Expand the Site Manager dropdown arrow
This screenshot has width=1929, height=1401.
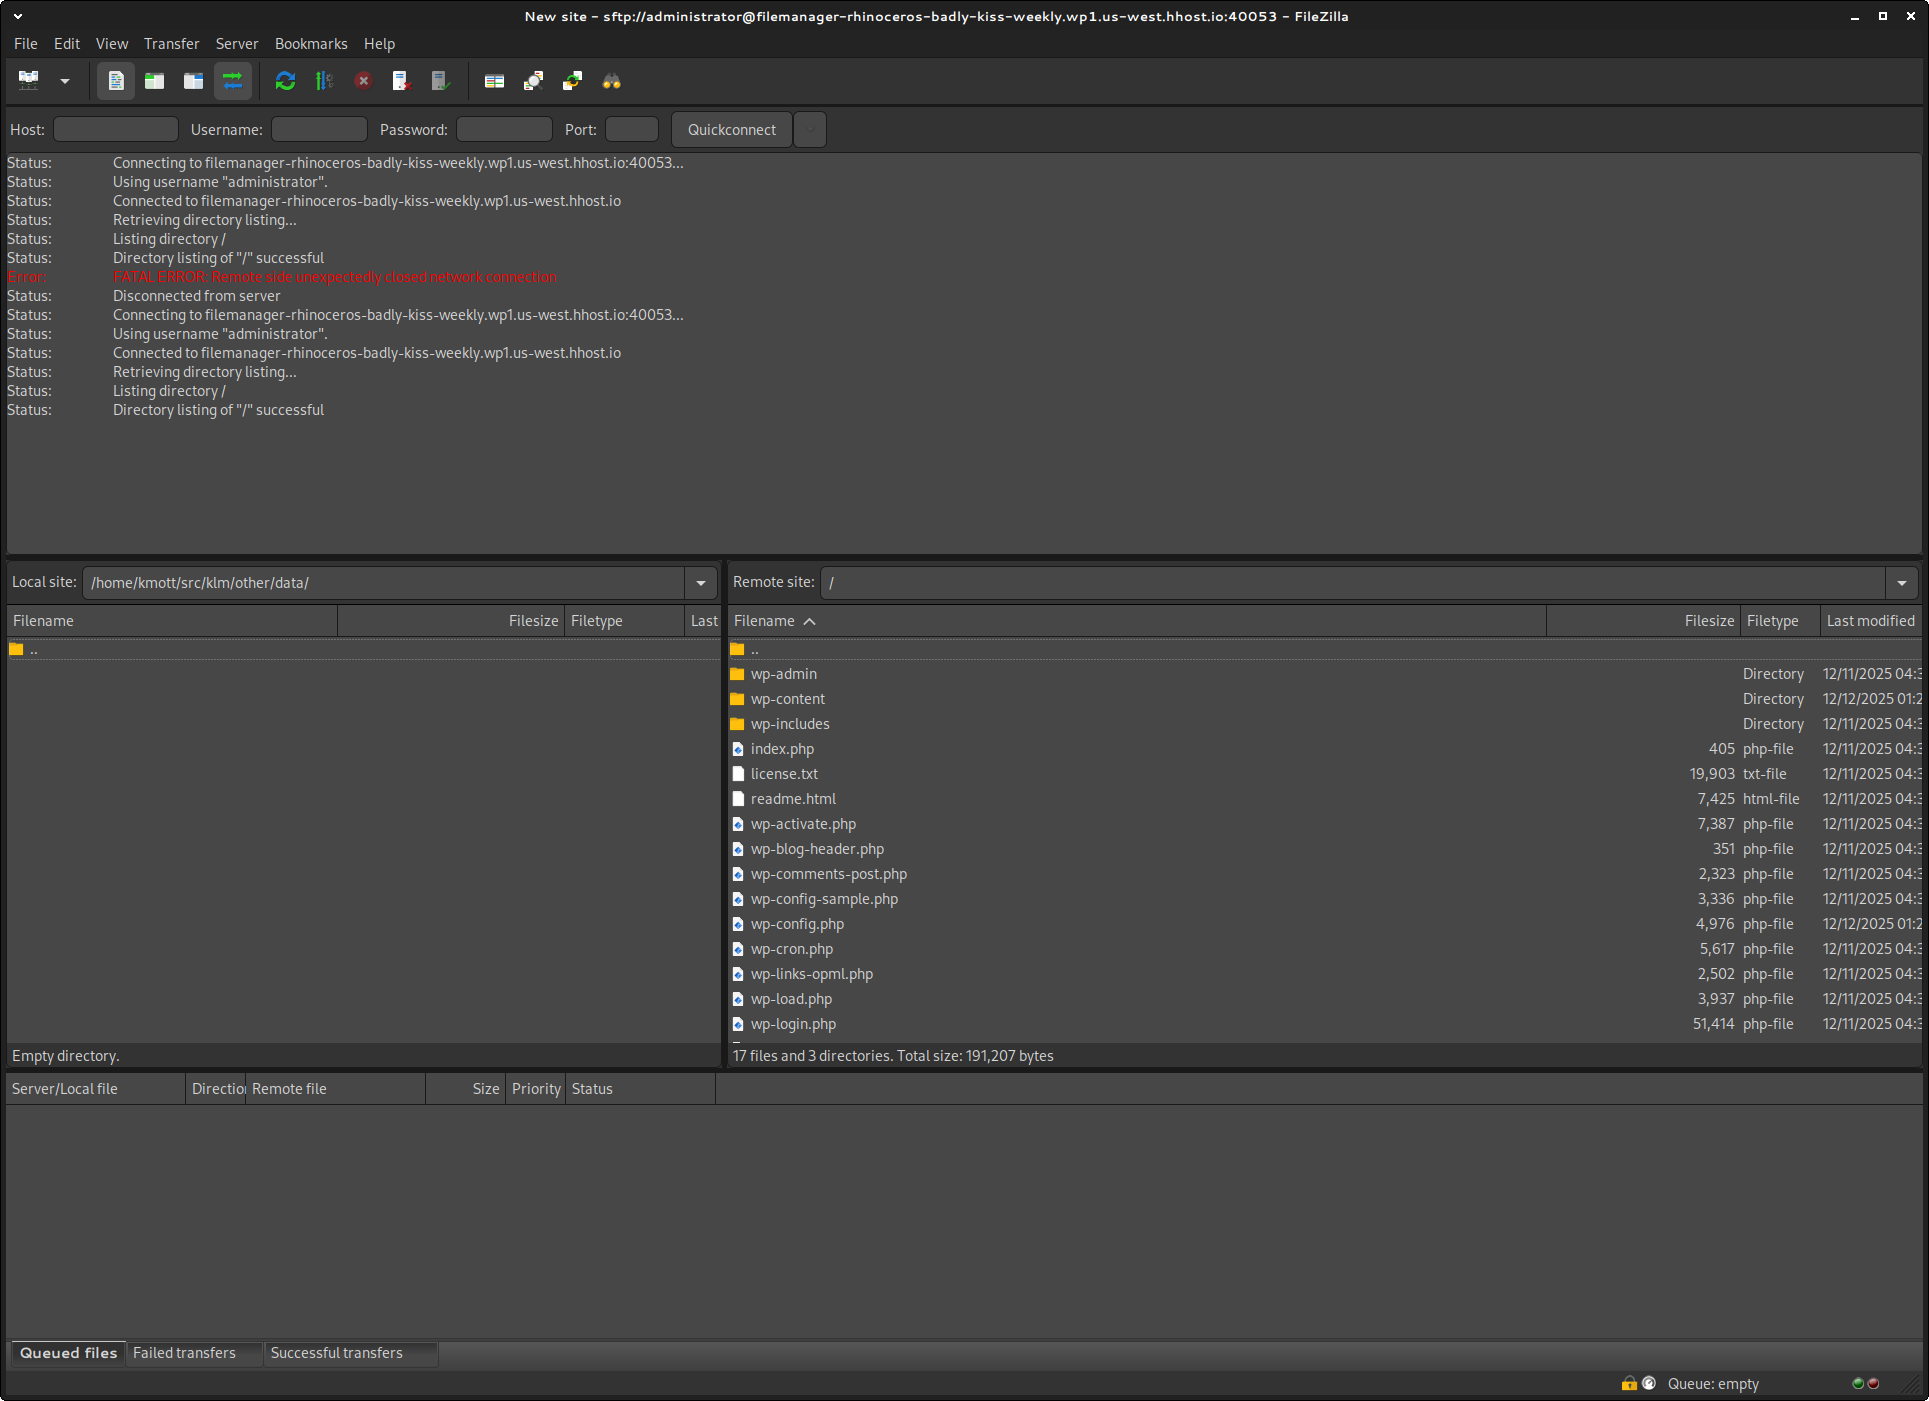click(x=65, y=81)
